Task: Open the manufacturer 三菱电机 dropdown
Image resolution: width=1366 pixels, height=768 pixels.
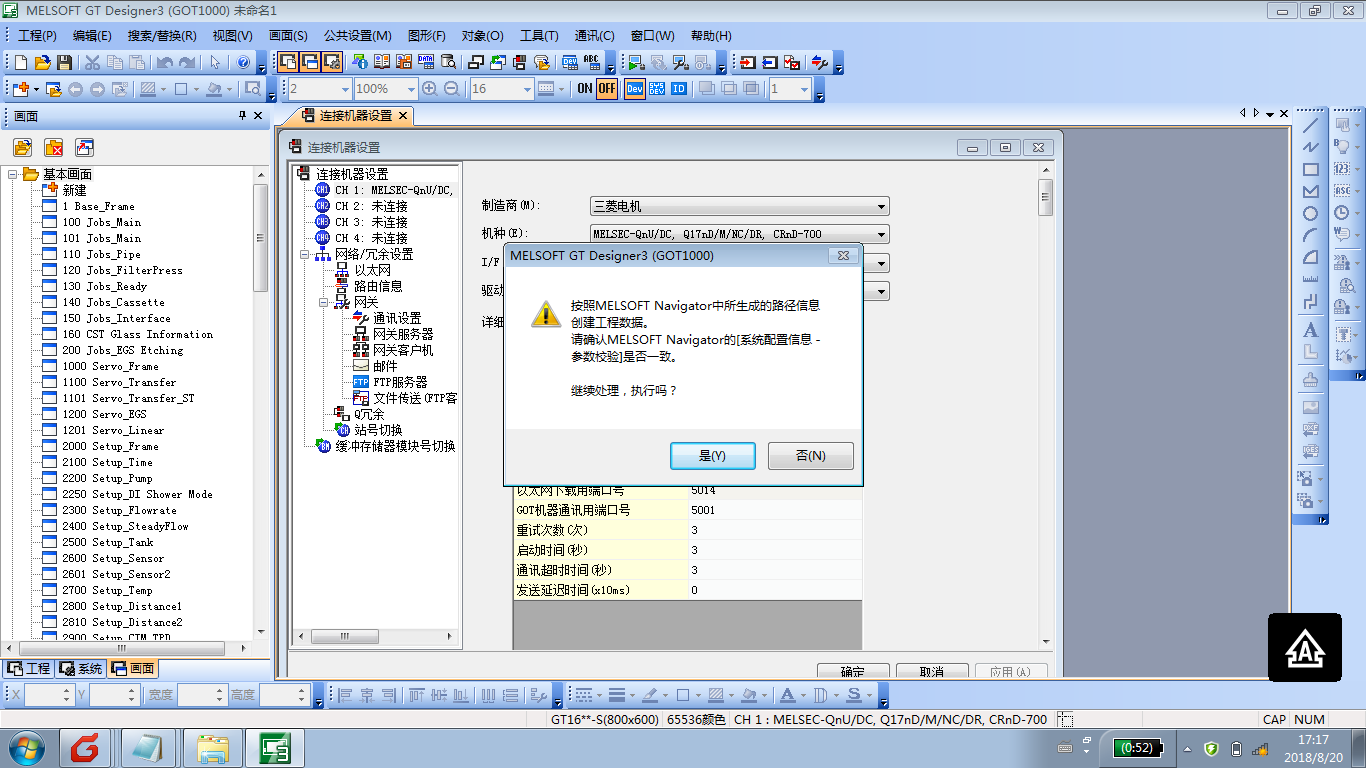Action: 739,207
